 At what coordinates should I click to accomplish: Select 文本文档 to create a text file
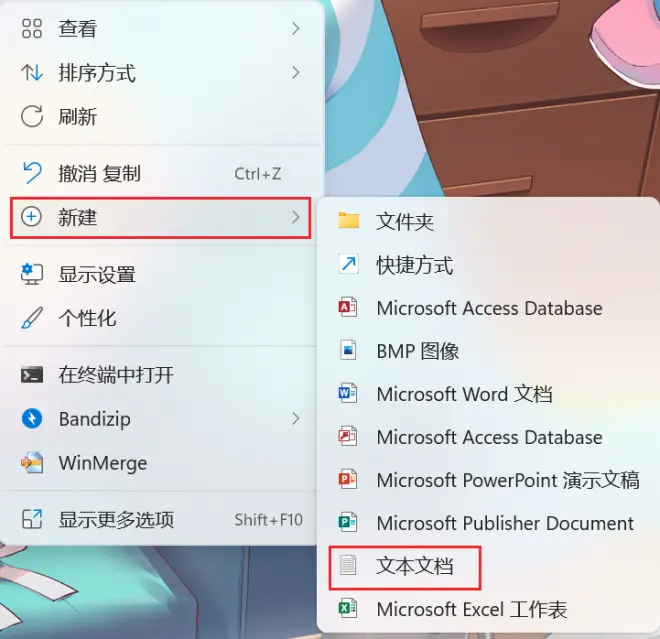click(x=405, y=567)
